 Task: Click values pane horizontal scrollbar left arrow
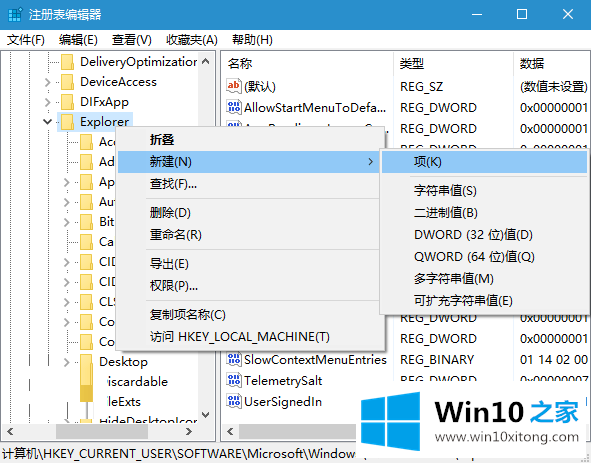pyautogui.click(x=230, y=431)
